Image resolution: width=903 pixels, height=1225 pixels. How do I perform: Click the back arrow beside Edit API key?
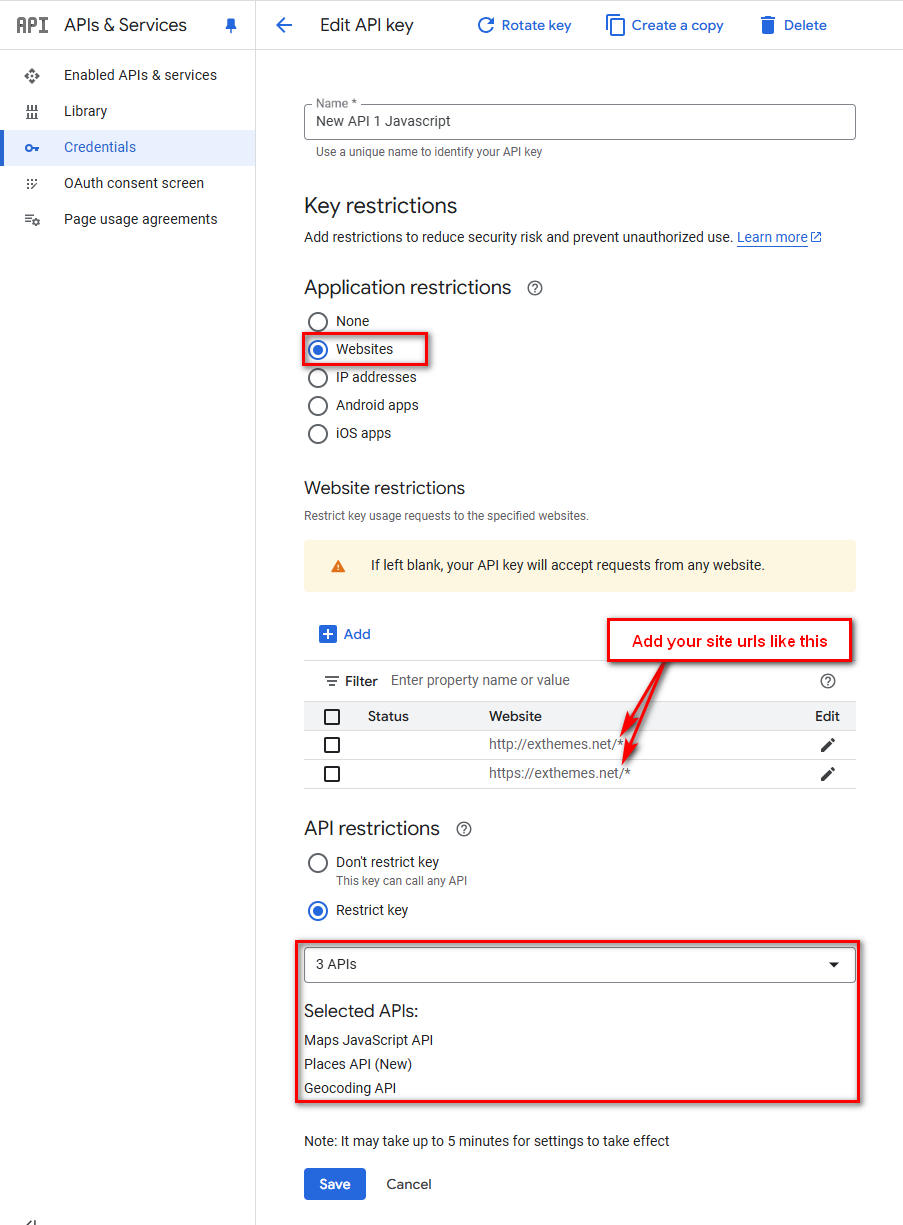click(x=284, y=25)
